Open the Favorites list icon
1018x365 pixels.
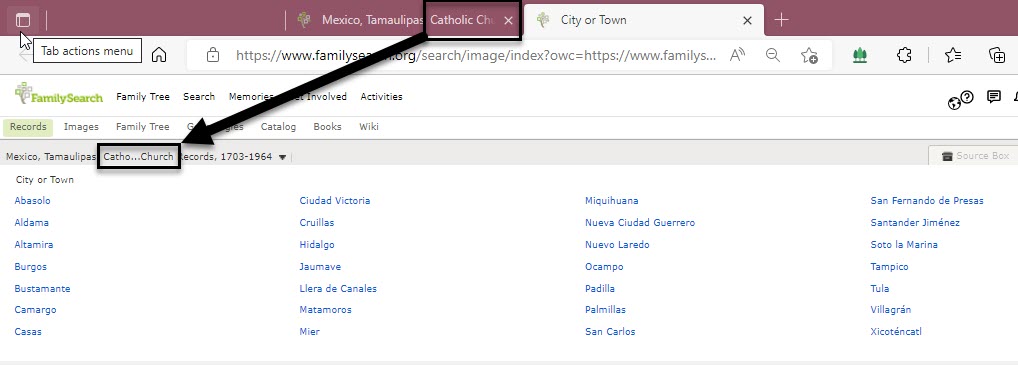point(952,55)
